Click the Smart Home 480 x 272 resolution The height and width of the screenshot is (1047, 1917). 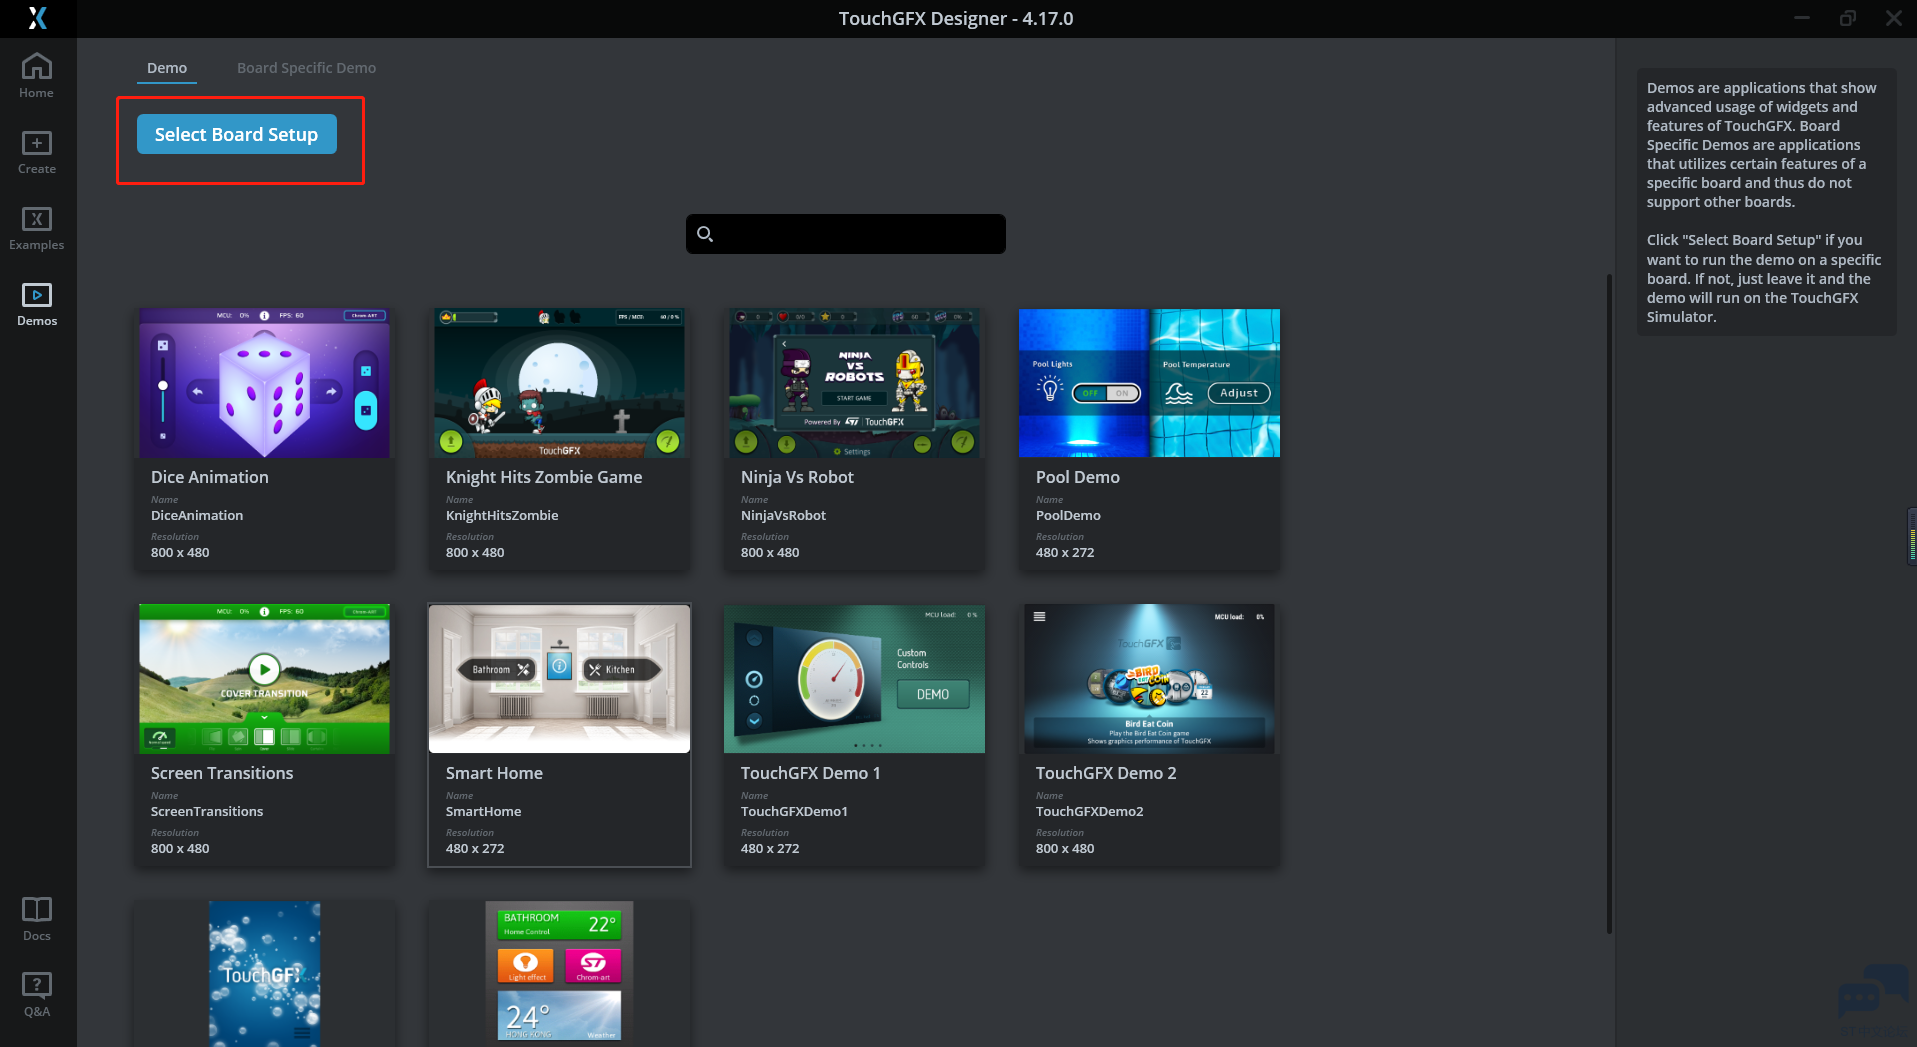[475, 848]
